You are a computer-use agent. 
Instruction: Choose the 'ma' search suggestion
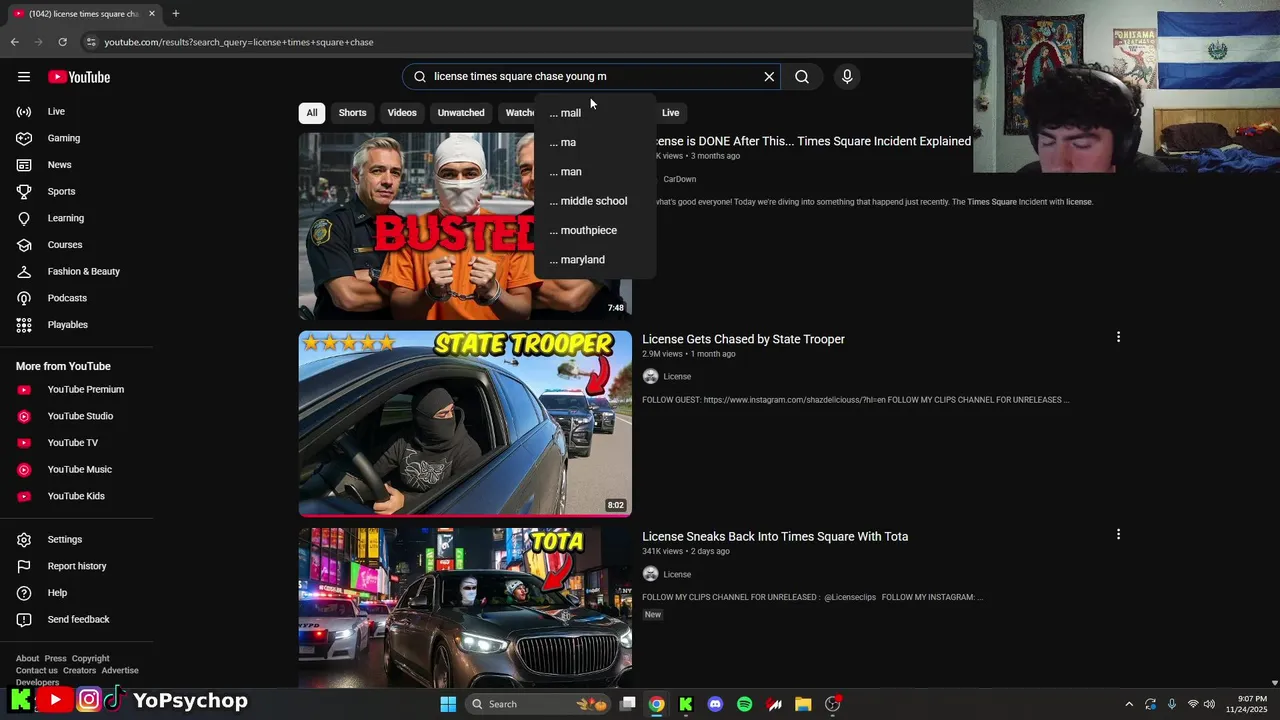pos(595,142)
